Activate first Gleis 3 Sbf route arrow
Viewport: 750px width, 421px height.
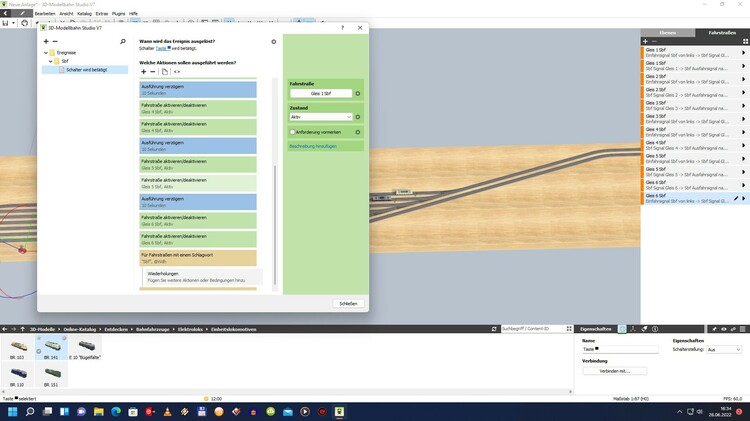(x=743, y=106)
